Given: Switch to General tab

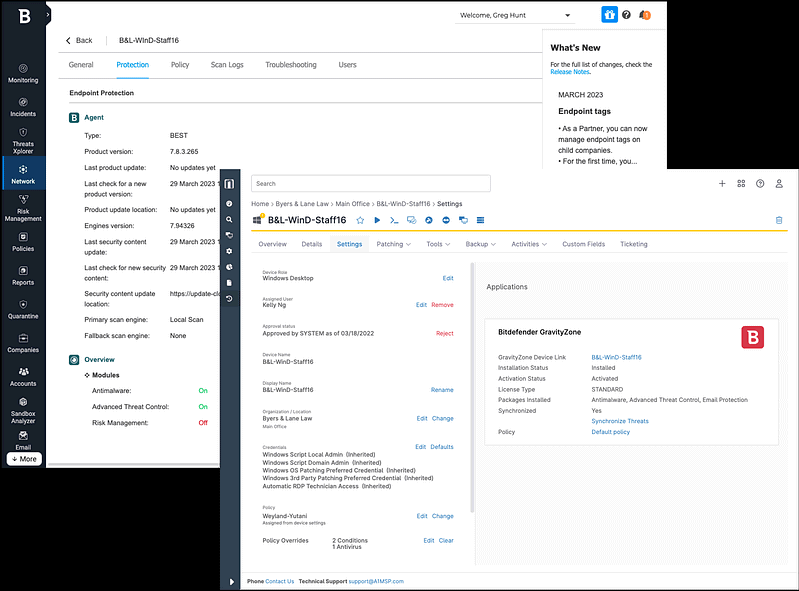Looking at the screenshot, I should (x=81, y=65).
